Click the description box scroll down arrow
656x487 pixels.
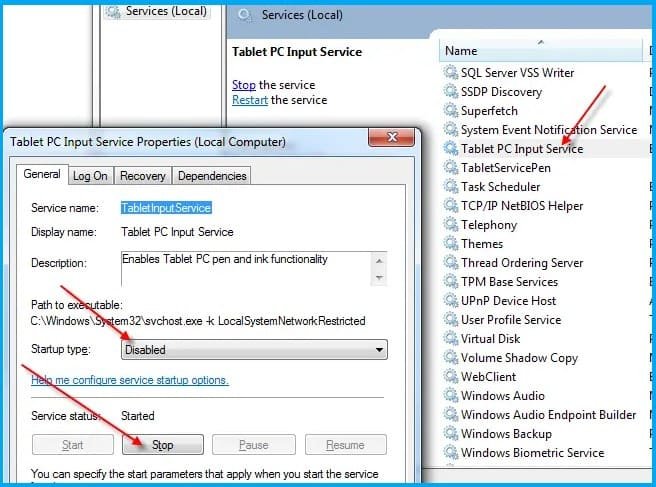379,277
